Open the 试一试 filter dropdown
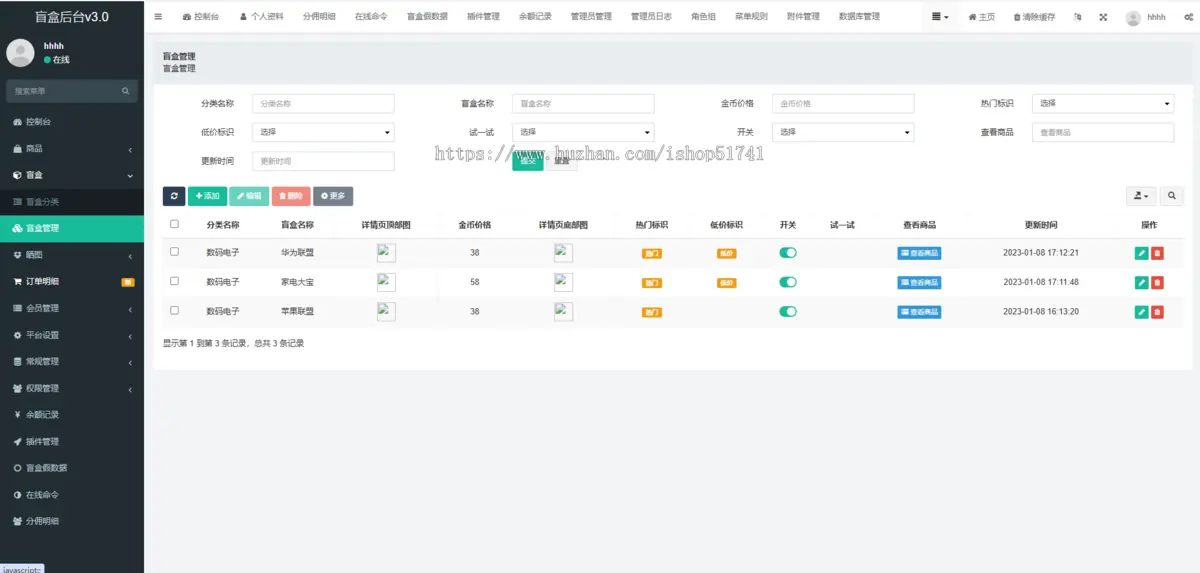Screen dimensions: 1200x573 pos(583,132)
